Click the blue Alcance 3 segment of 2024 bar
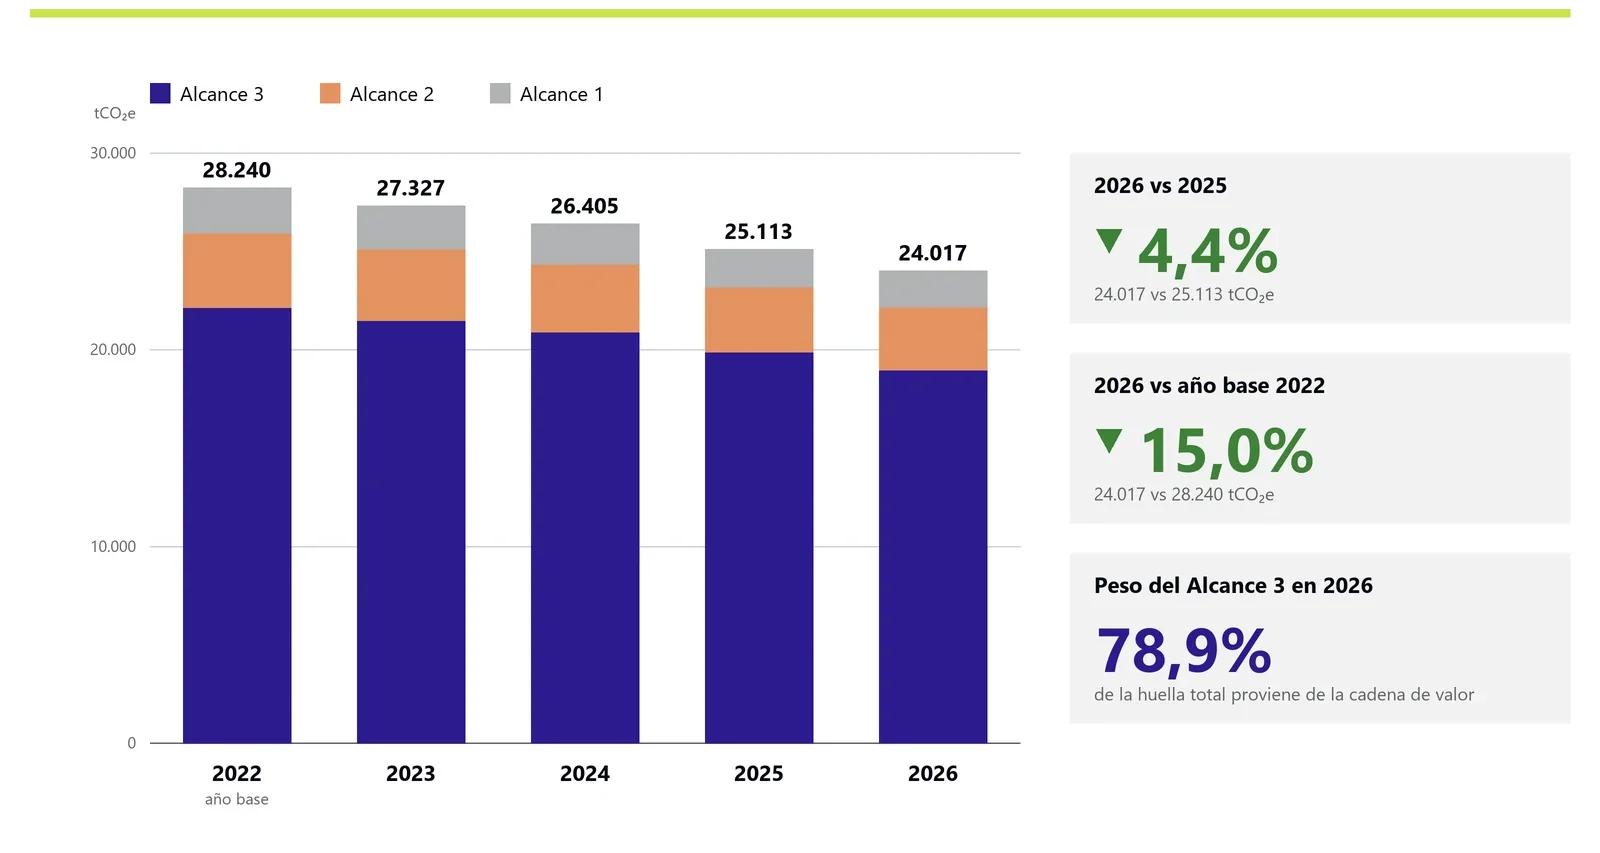Viewport: 1600px width, 853px height. click(585, 538)
